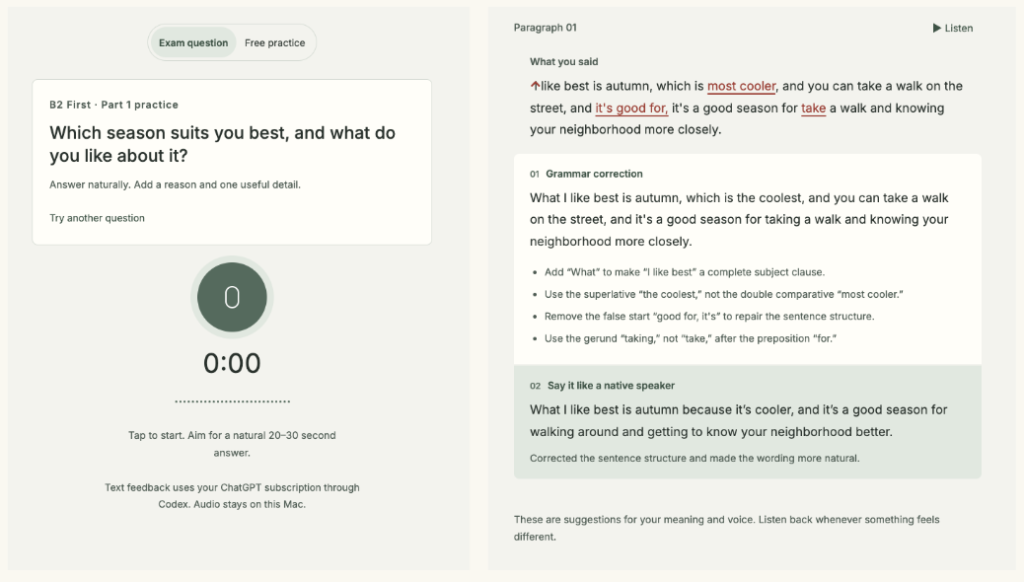Select the Exam question mode

pyautogui.click(x=193, y=43)
